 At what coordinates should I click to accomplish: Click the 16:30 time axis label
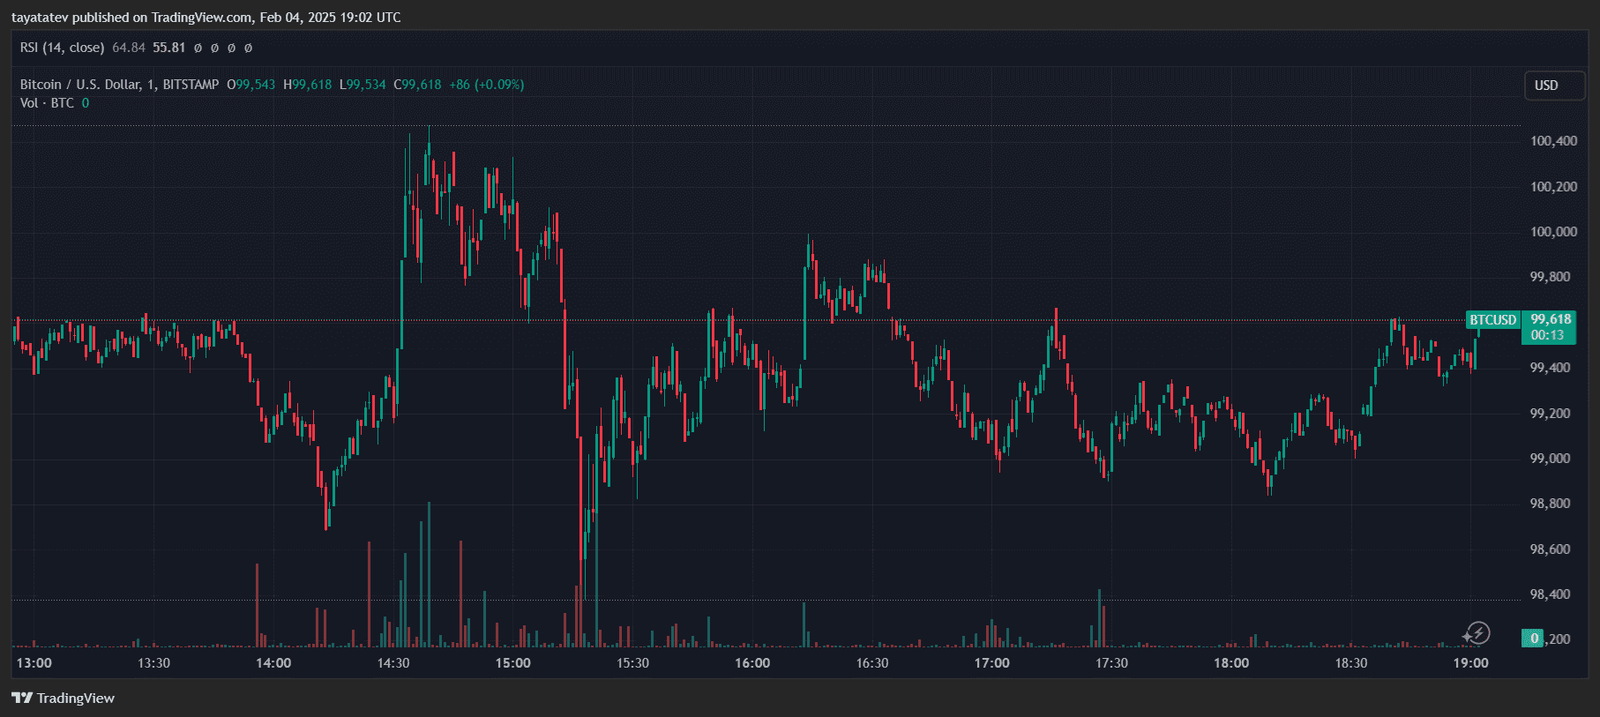point(872,663)
